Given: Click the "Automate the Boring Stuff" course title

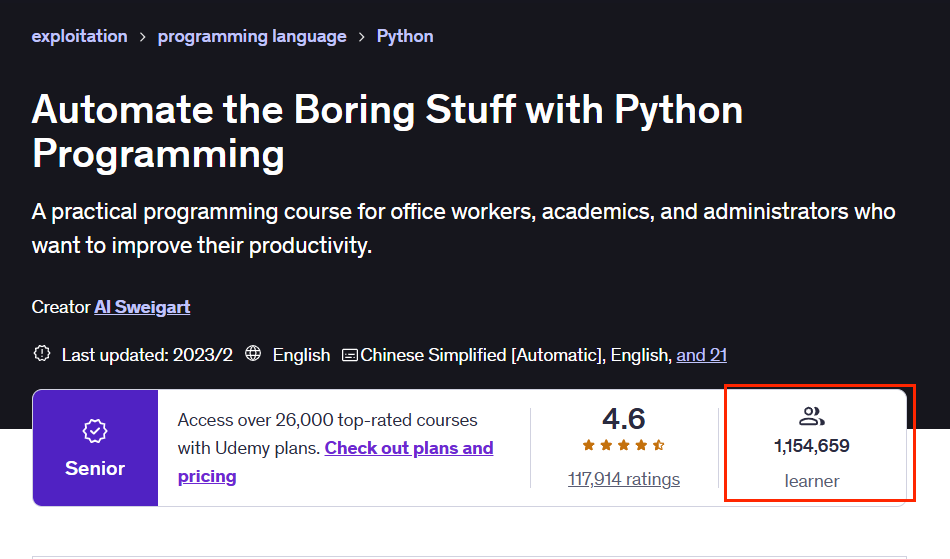Looking at the screenshot, I should [387, 131].
